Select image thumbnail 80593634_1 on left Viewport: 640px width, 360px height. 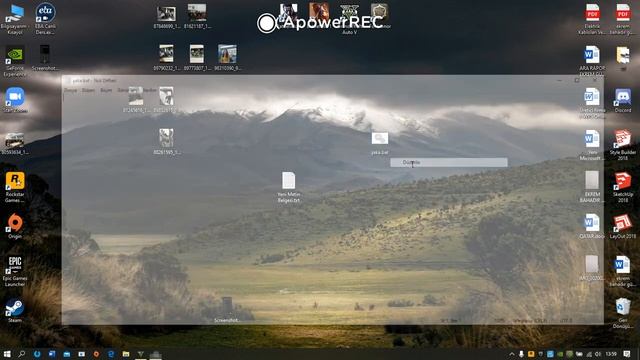[15, 143]
